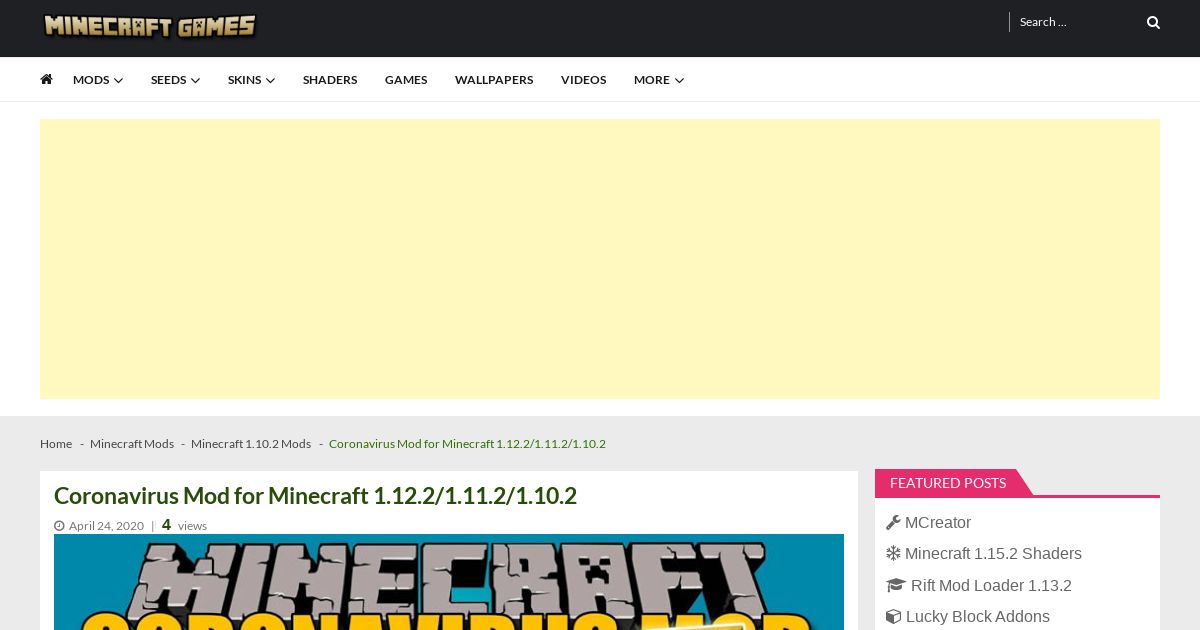Focus the Search input field

click(x=1075, y=22)
